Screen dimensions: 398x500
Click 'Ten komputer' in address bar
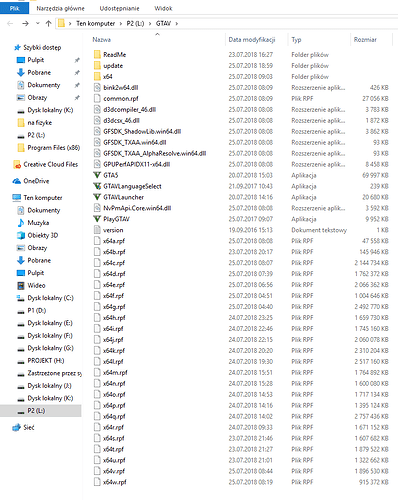(x=95, y=23)
